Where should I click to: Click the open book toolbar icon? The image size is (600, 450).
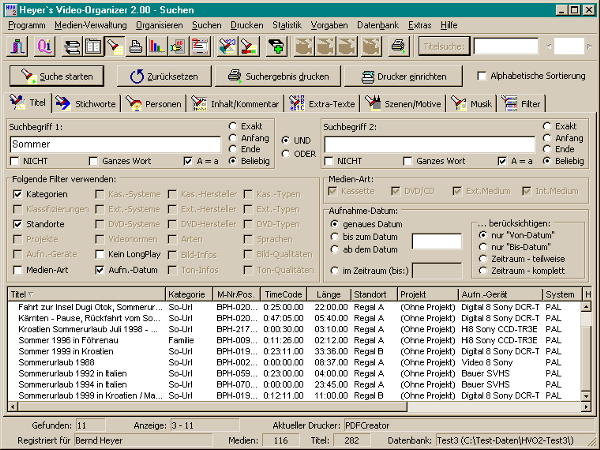93,46
